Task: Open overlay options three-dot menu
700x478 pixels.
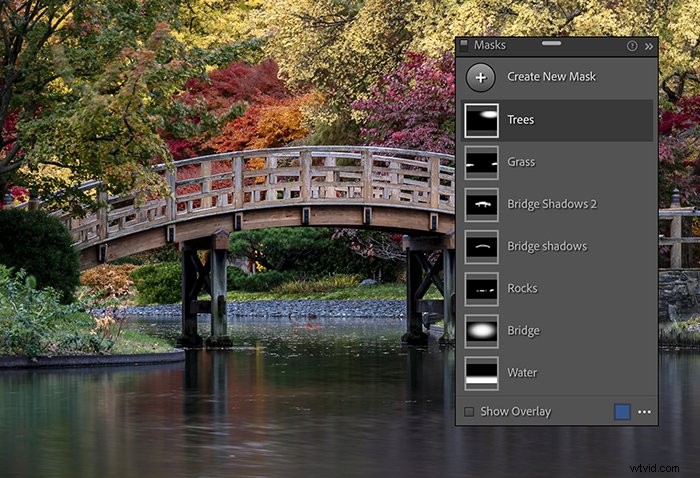Action: pyautogui.click(x=644, y=412)
